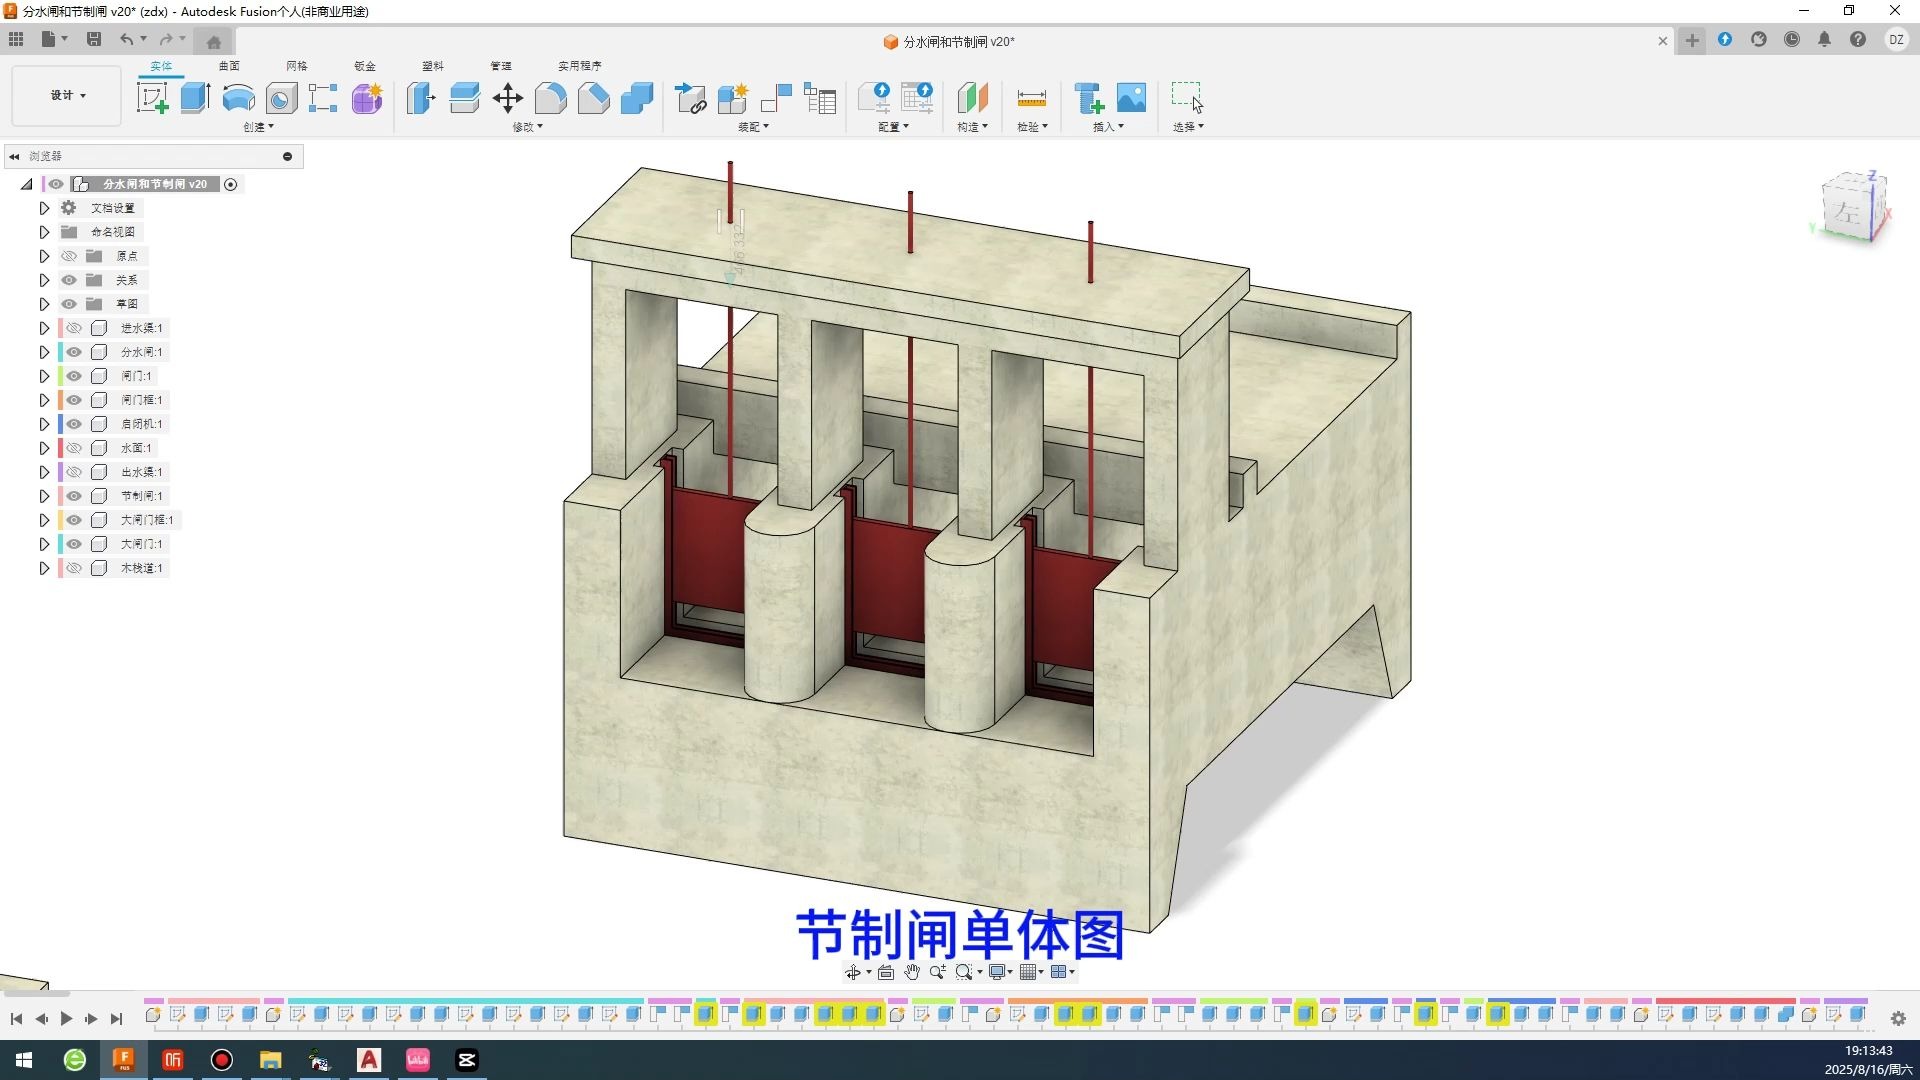Switch to the 曲面 tab

(229, 66)
